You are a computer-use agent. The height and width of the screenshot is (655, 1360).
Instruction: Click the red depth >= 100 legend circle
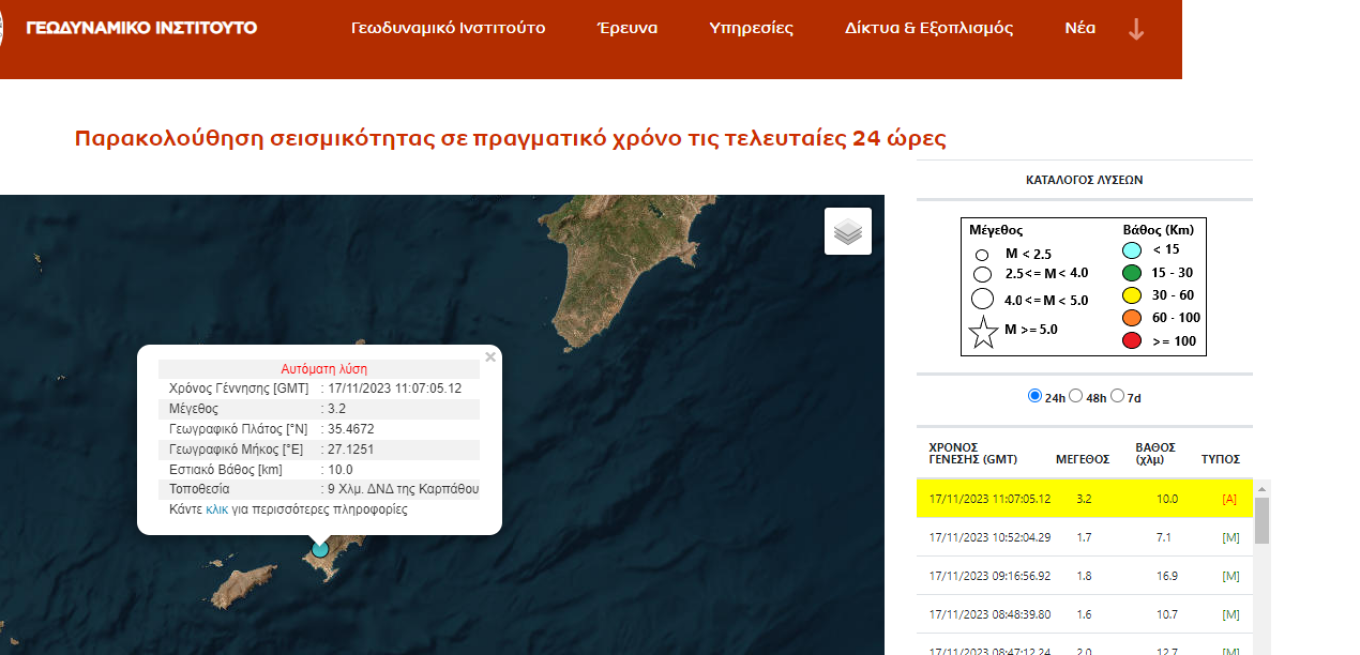click(x=1132, y=341)
